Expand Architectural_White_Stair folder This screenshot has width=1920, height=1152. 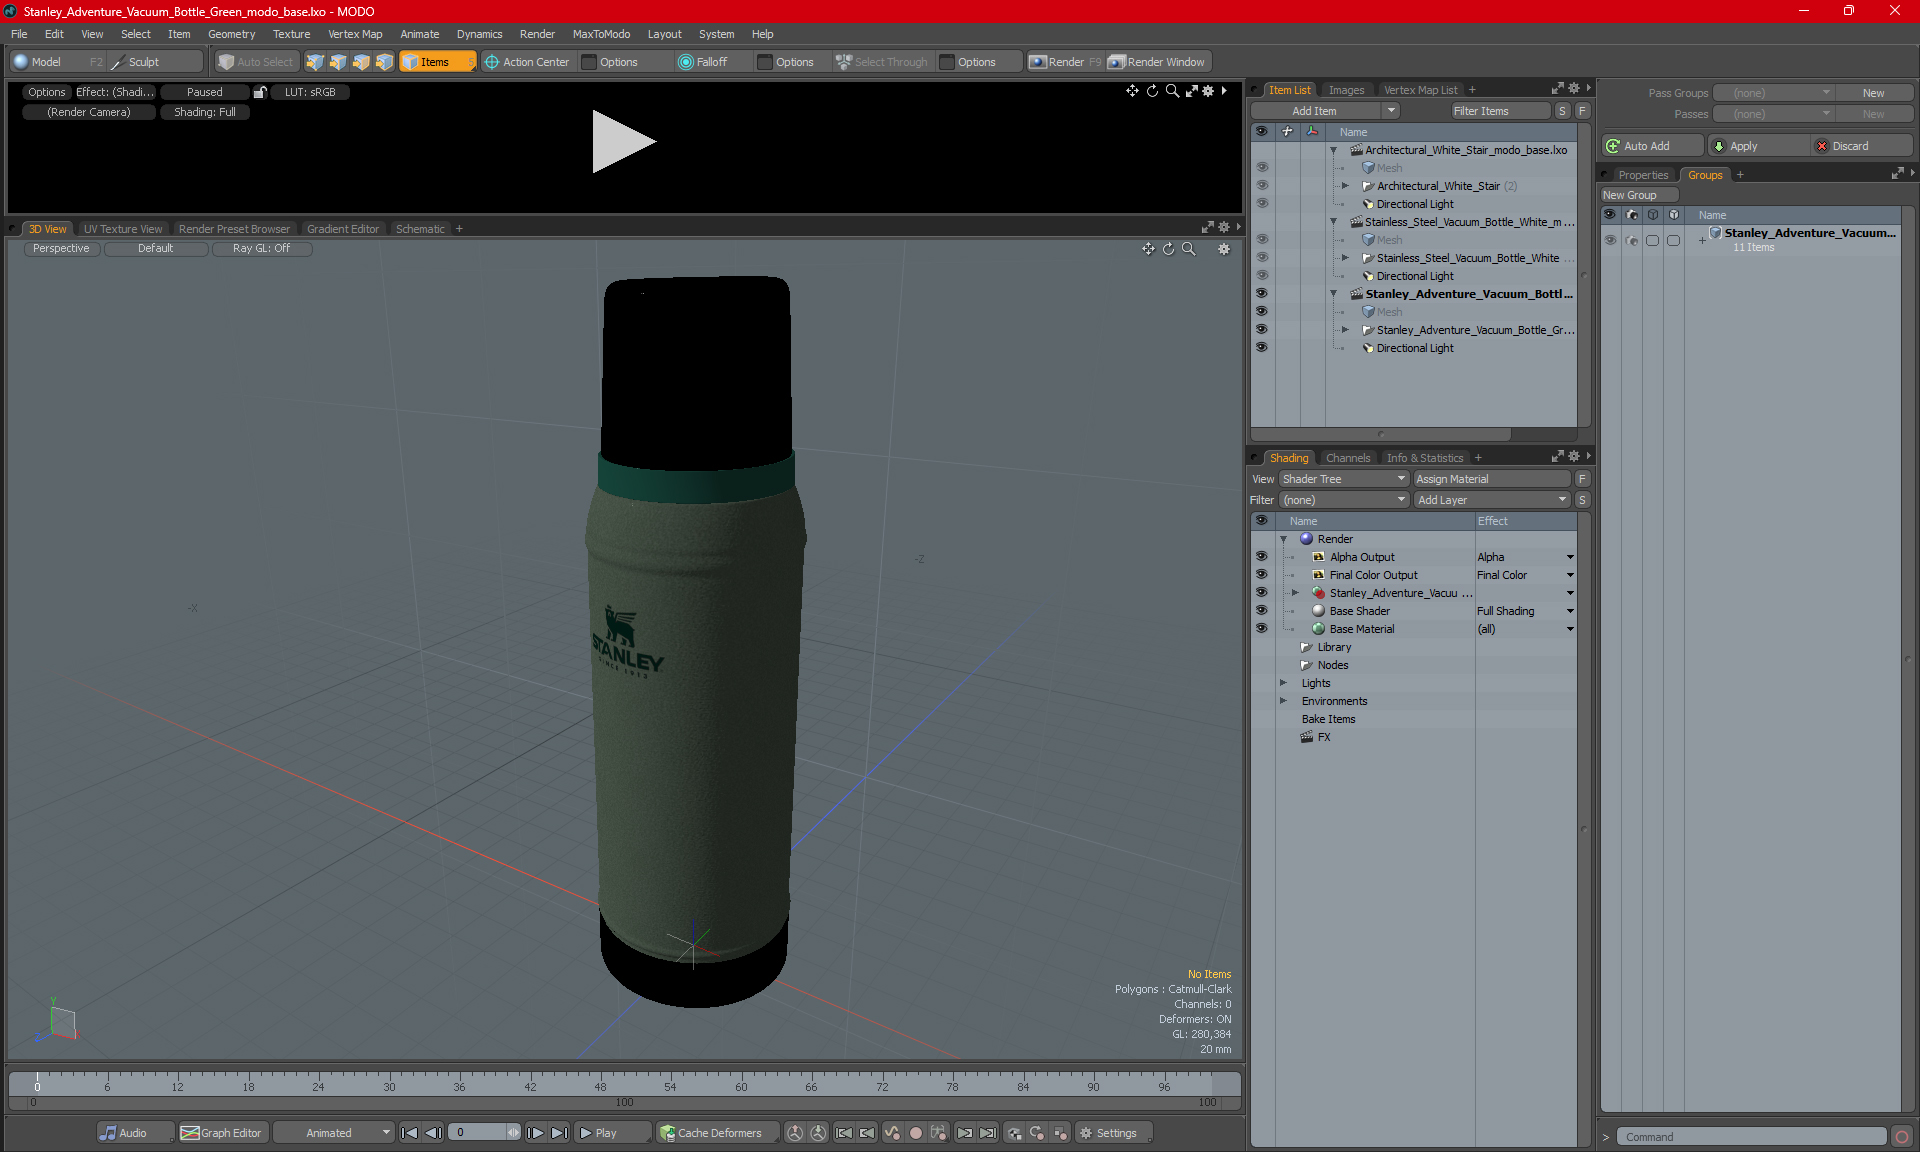coord(1345,186)
